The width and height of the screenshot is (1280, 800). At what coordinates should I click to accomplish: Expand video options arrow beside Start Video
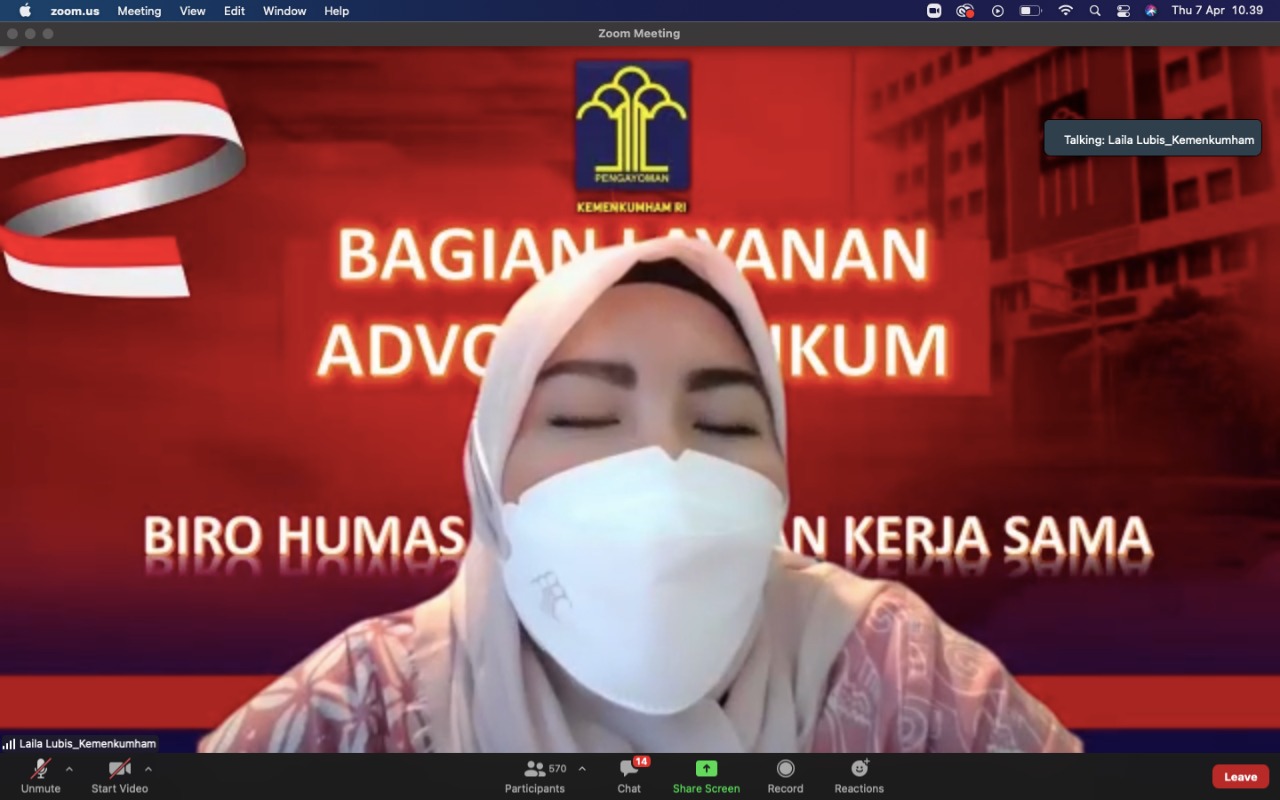click(148, 769)
